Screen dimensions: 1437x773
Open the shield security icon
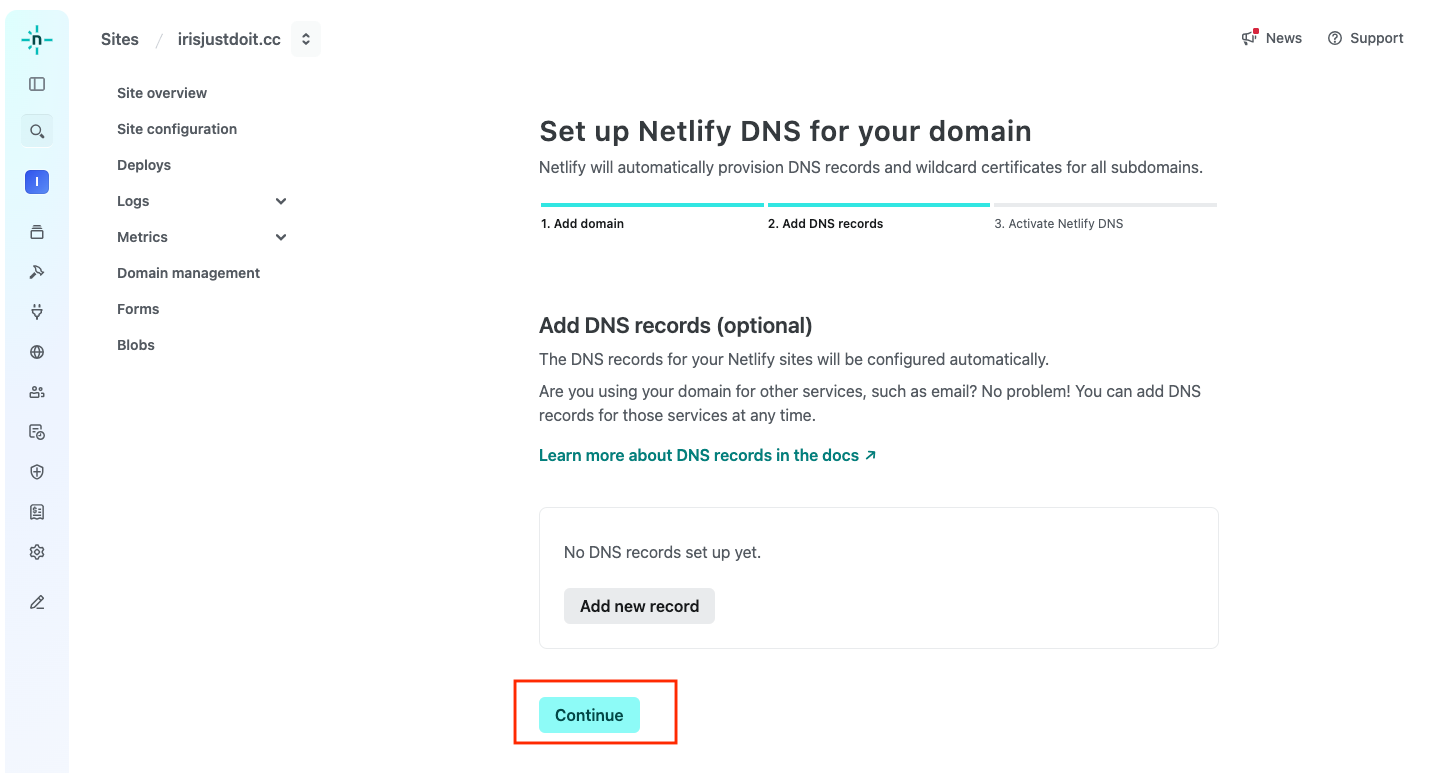click(37, 472)
